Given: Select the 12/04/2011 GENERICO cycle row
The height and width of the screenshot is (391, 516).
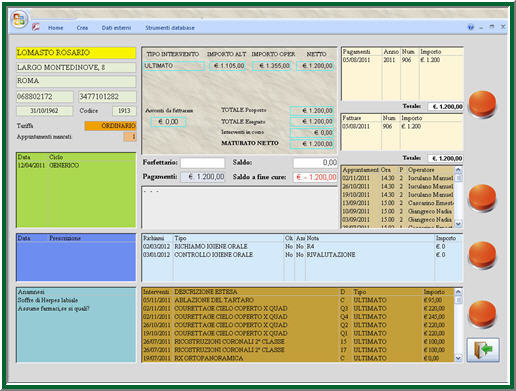Looking at the screenshot, I should click(76, 165).
